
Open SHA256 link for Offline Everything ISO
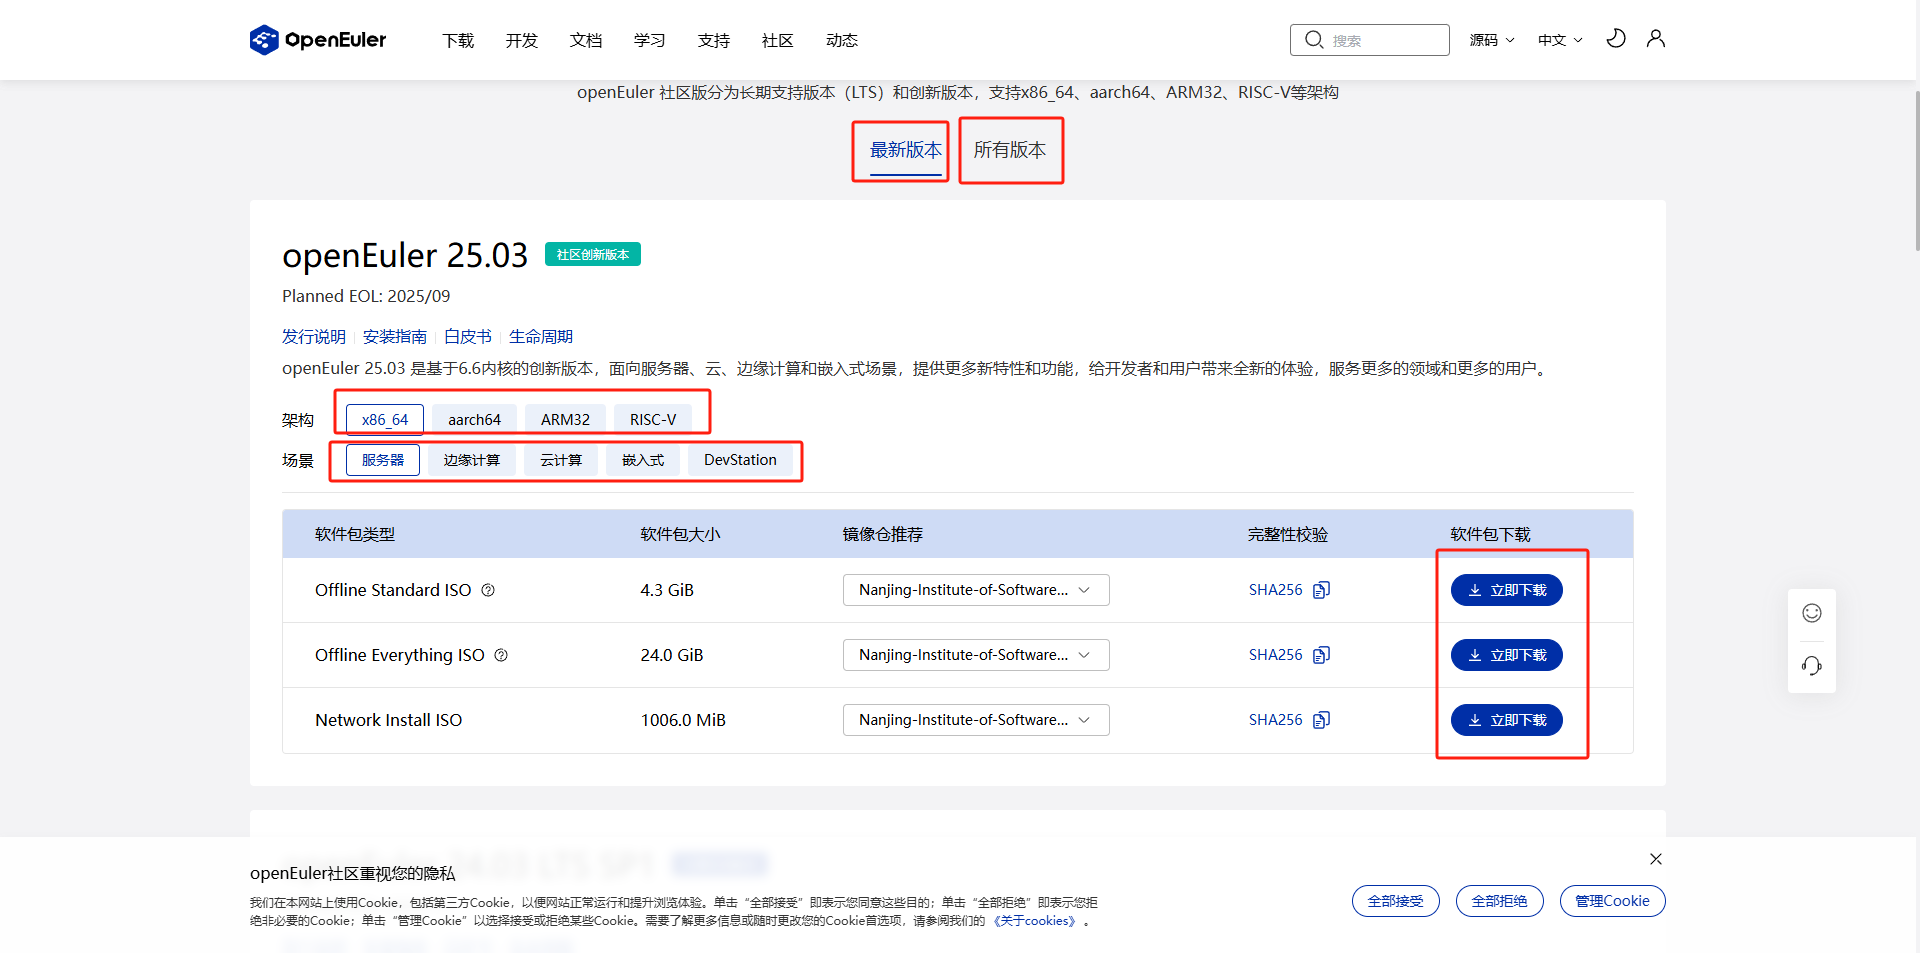point(1276,655)
